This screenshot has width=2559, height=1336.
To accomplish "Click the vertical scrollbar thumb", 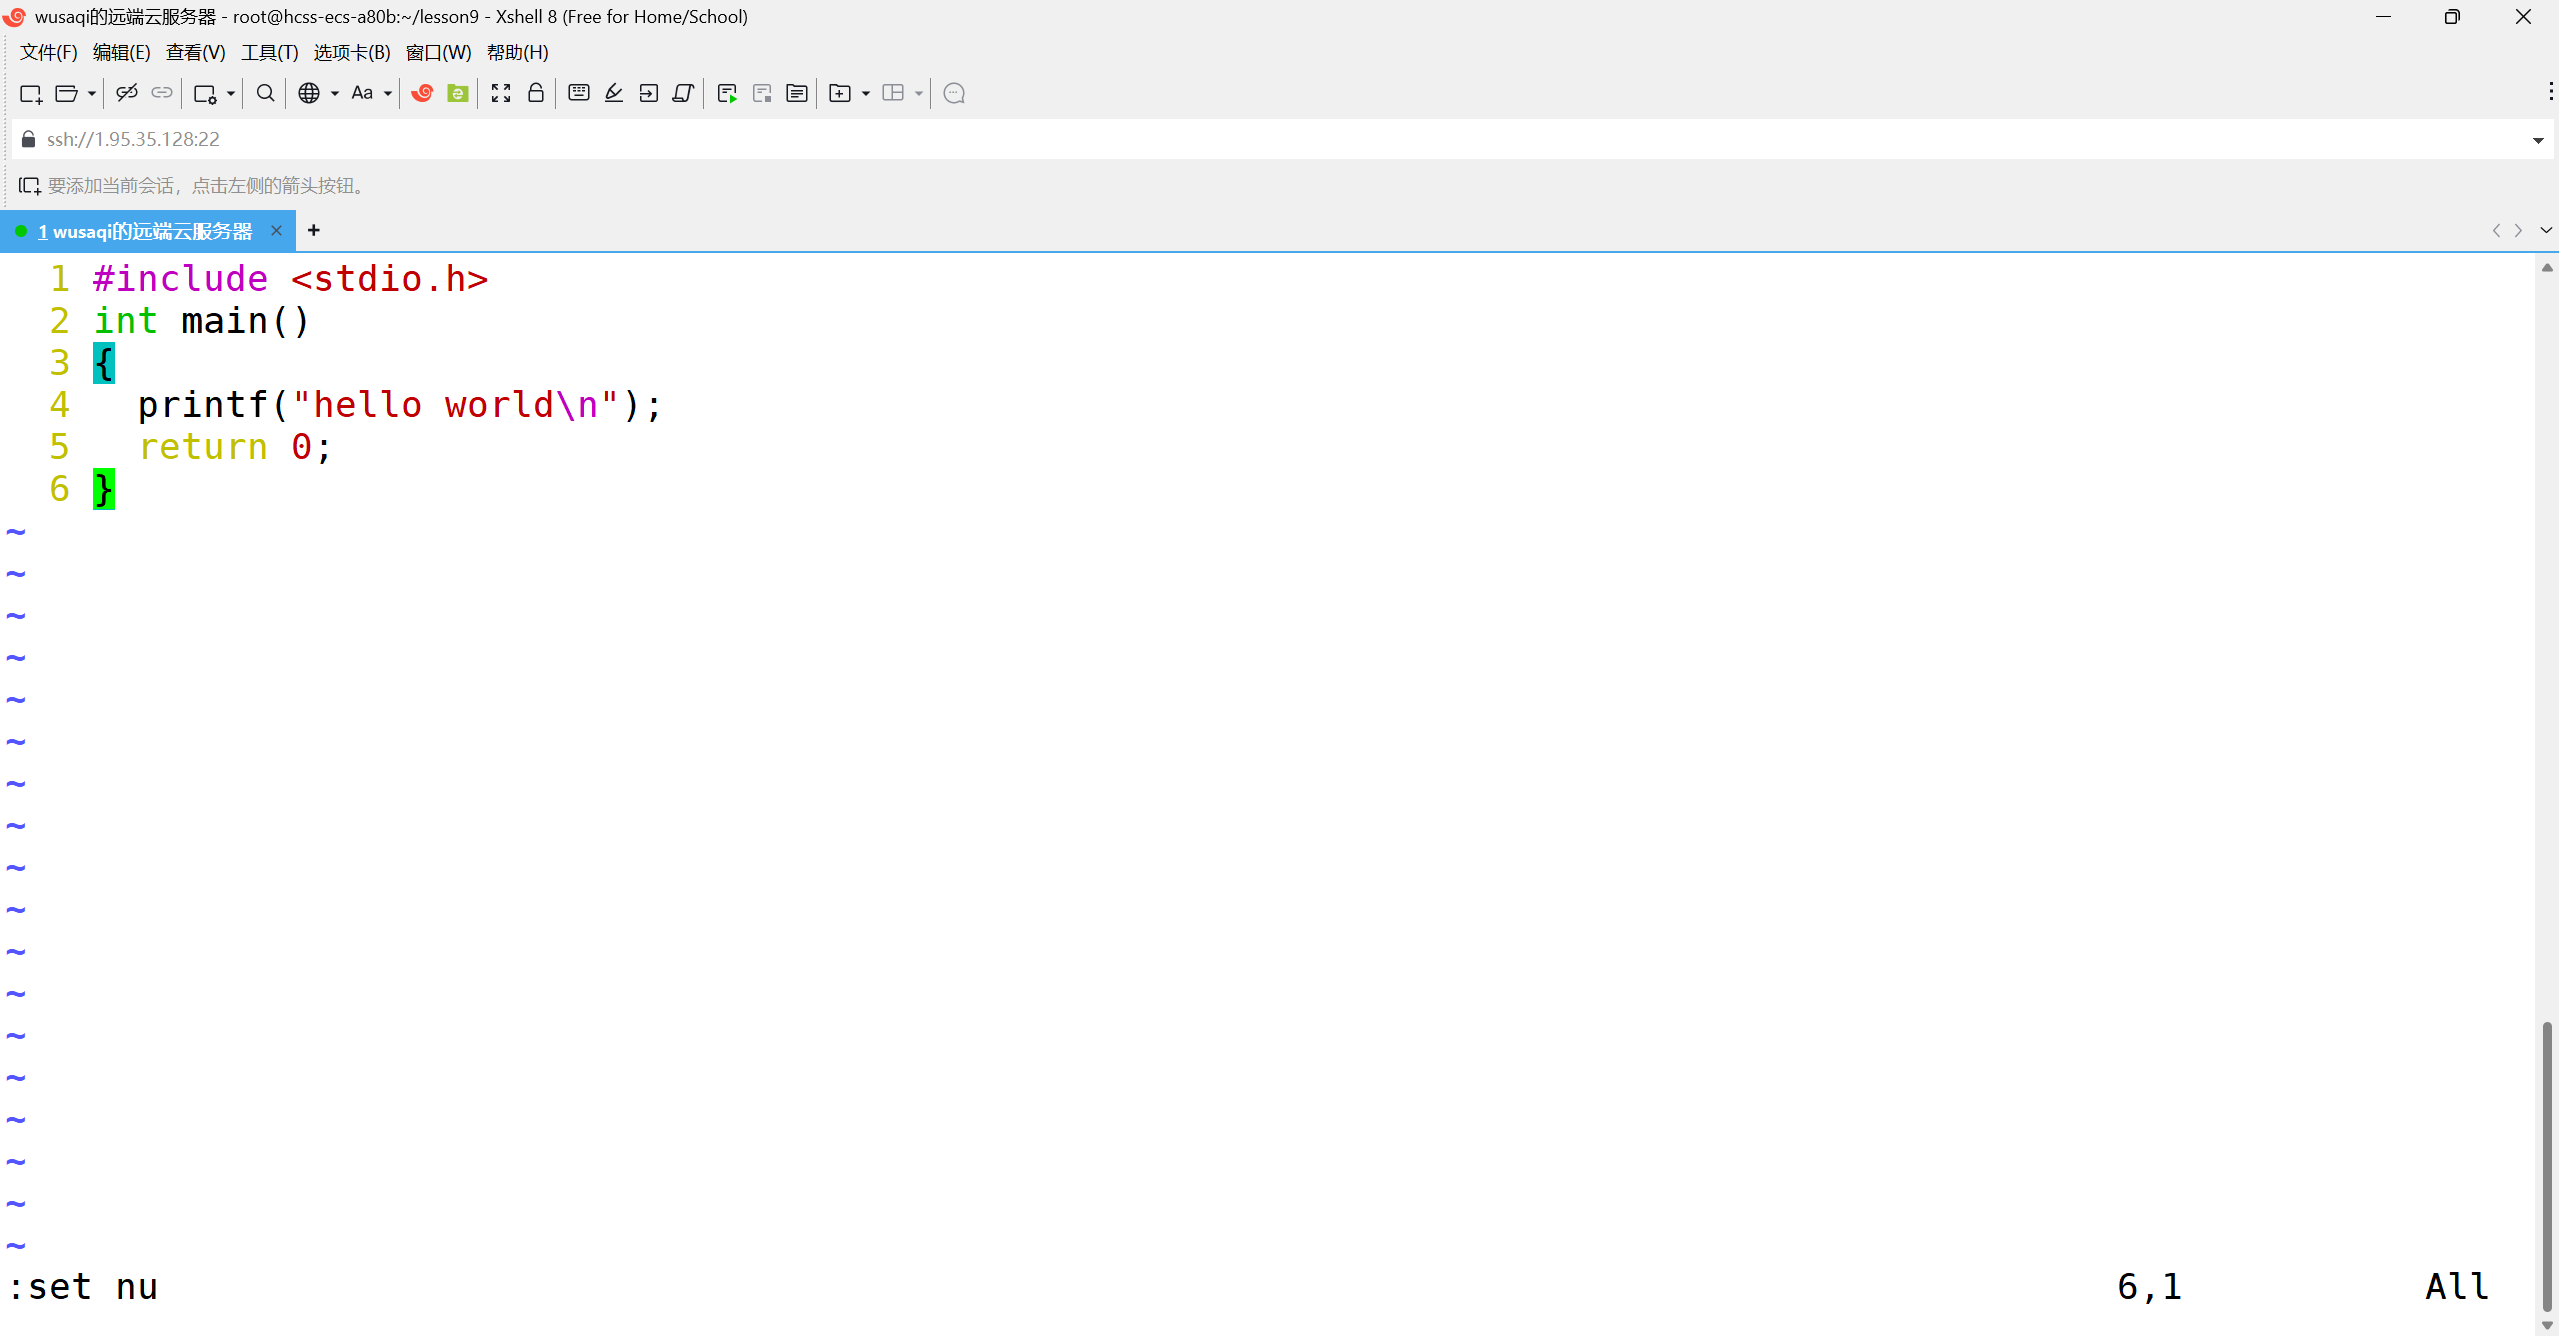I will point(2547,1165).
